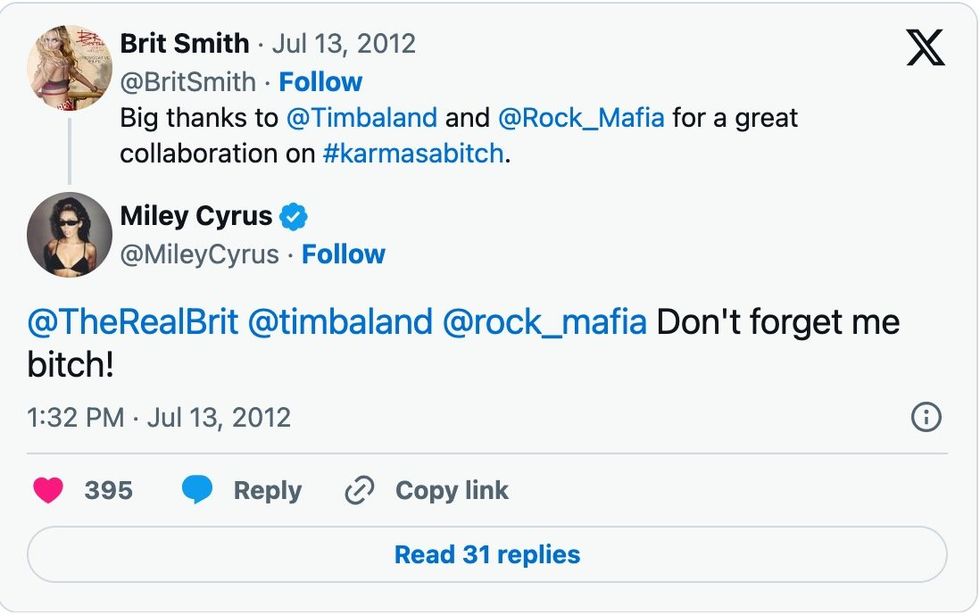Click Brit Smith's display name
The image size is (980, 616).
[x=183, y=43]
